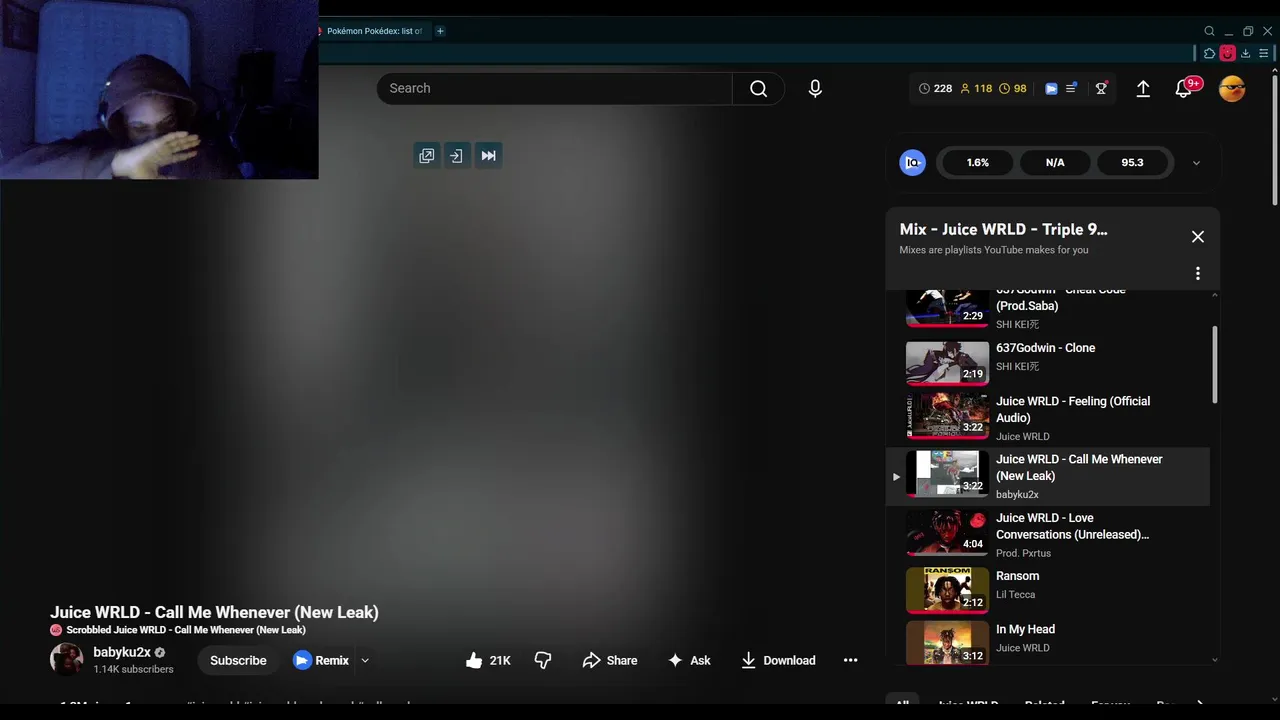The image size is (1280, 720).
Task: Open babyku2x channel name link
Action: click(122, 652)
